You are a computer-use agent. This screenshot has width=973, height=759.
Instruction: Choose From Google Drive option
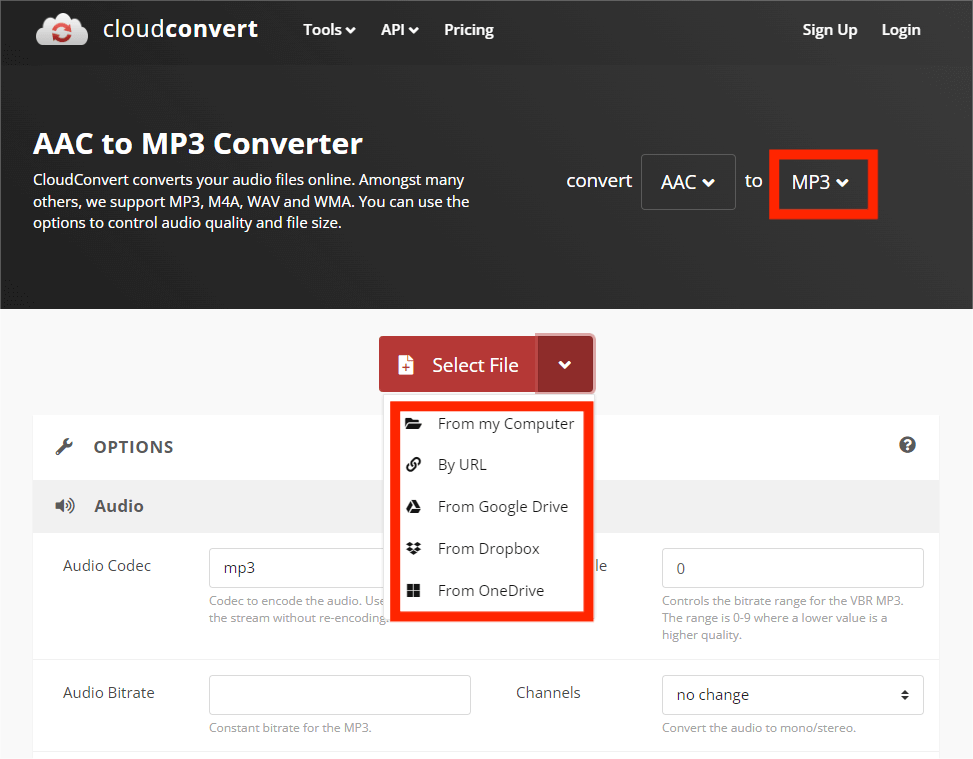point(490,507)
